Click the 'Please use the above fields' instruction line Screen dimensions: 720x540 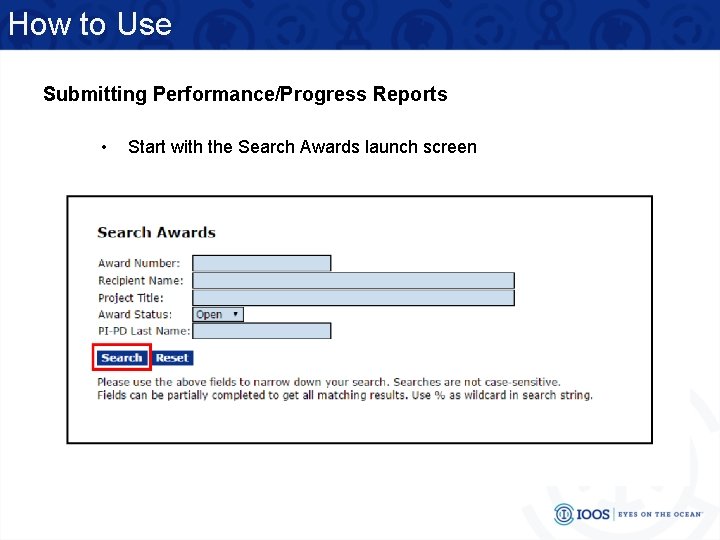click(329, 382)
